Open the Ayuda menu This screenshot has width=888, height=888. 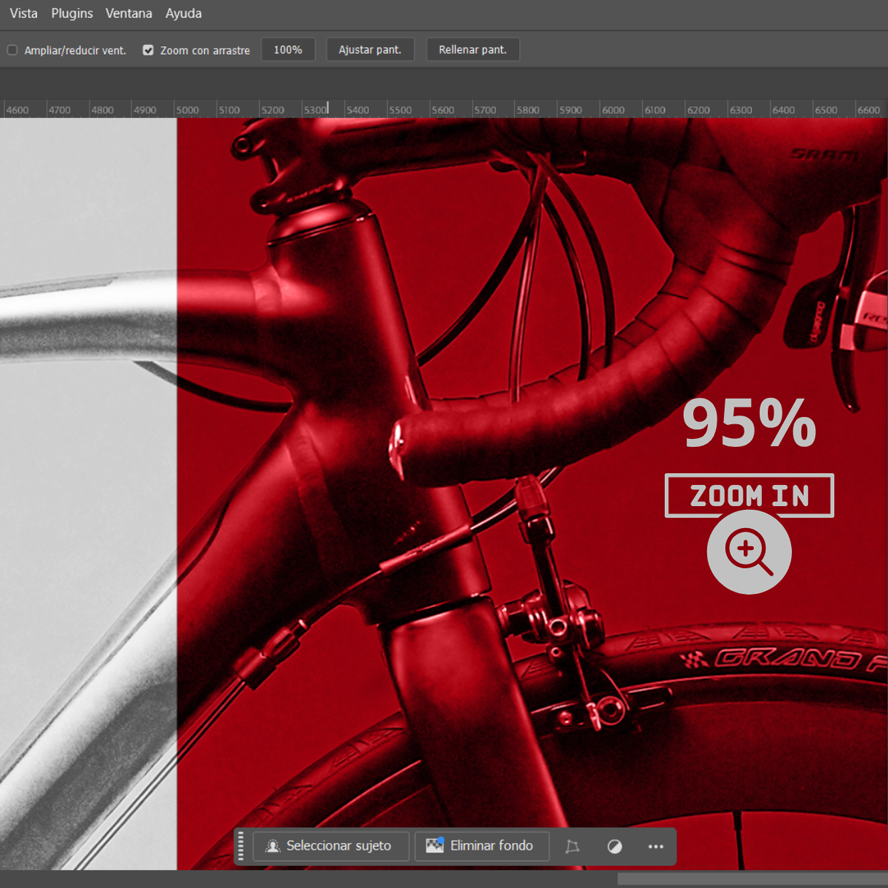pos(183,13)
